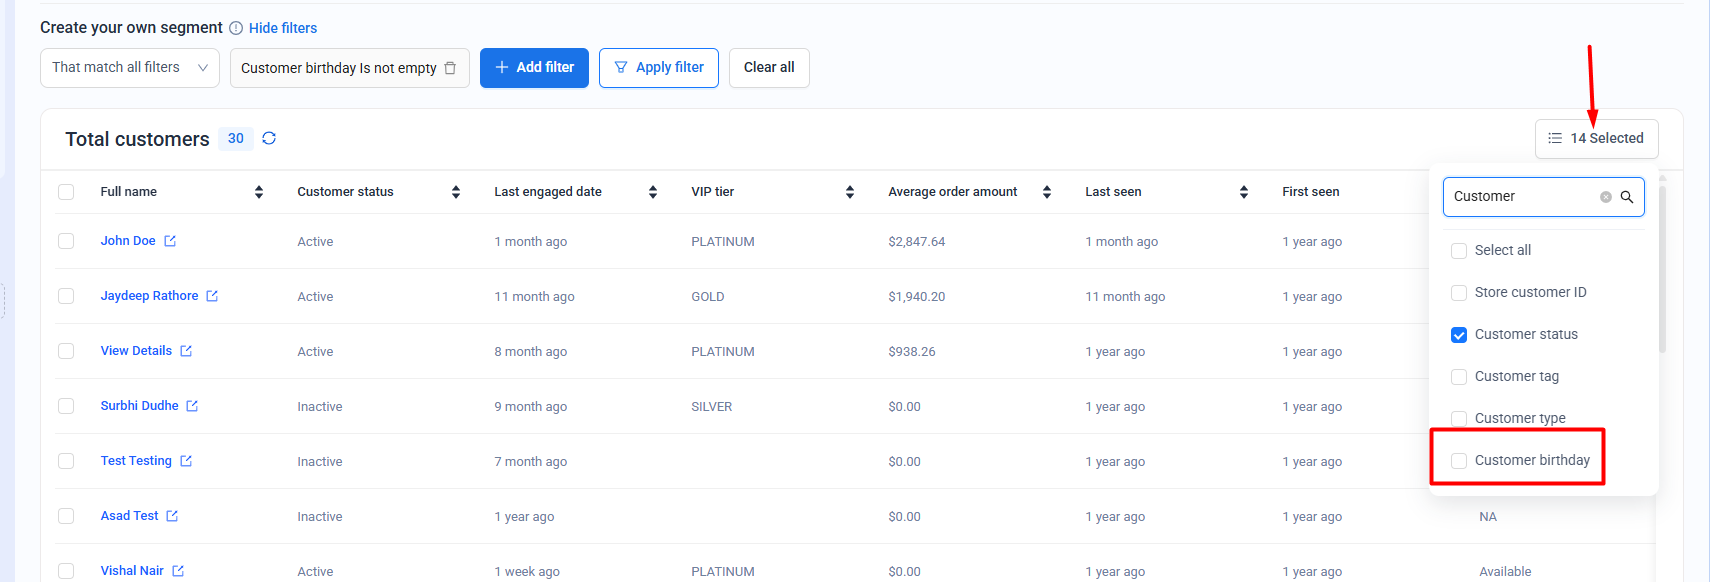Delete the Customer birthday filter via trash icon

pyautogui.click(x=450, y=68)
